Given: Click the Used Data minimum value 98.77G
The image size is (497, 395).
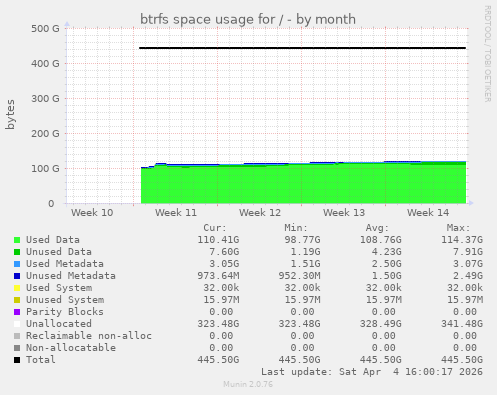Looking at the screenshot, I should [x=302, y=240].
